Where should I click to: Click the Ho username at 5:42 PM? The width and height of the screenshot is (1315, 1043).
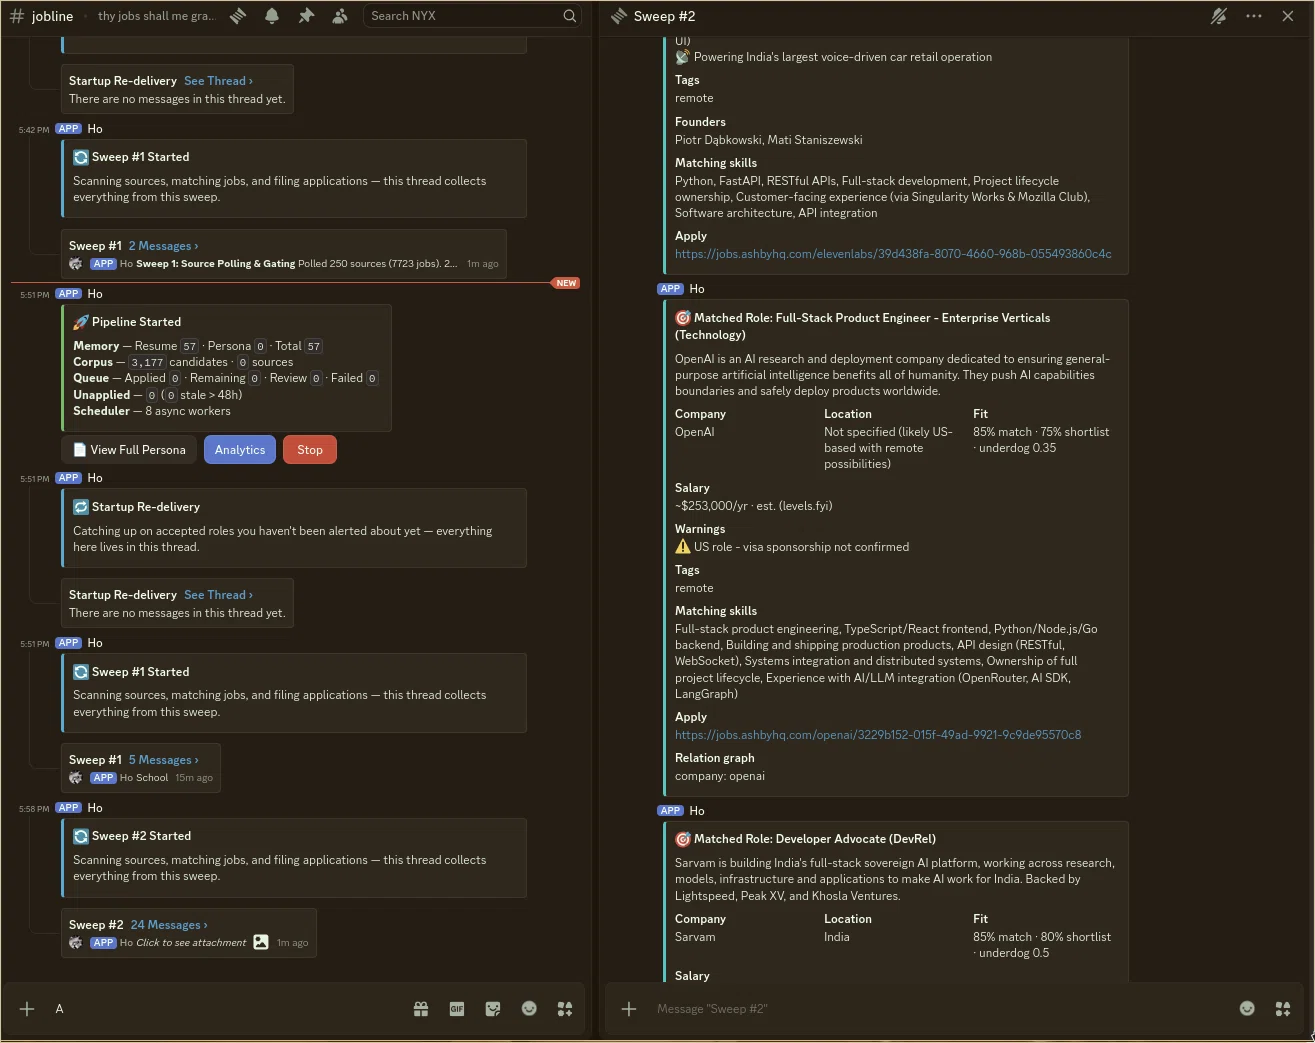95,129
